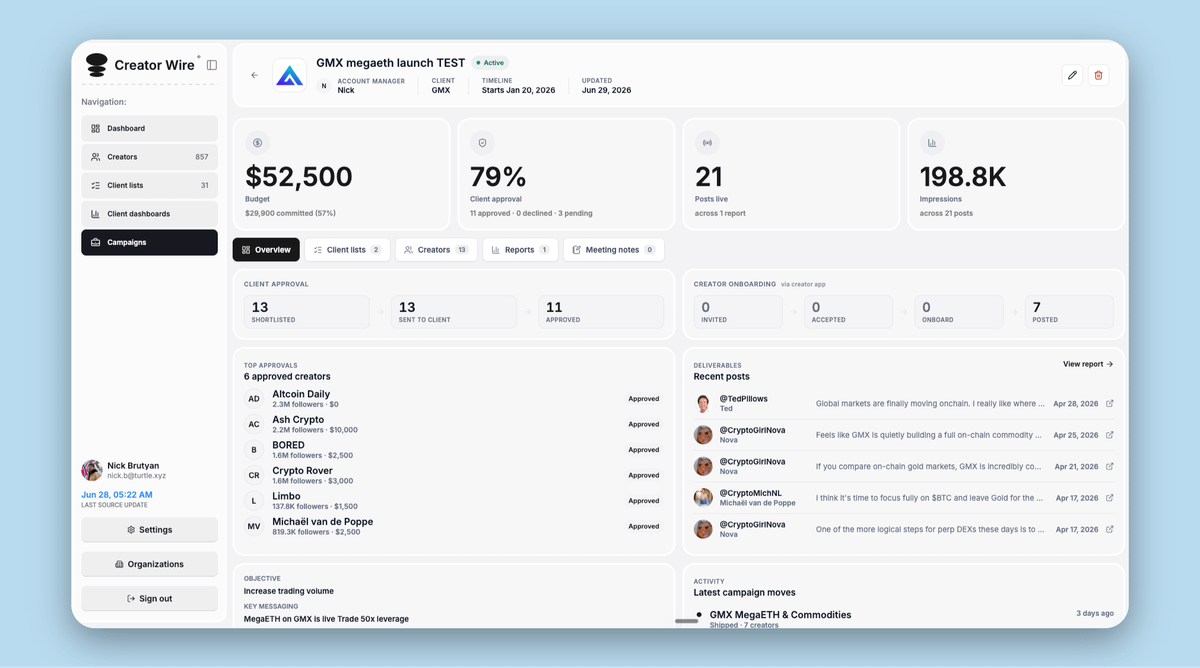1200x668 pixels.
Task: Click the broadcast posts live icon
Action: point(707,143)
